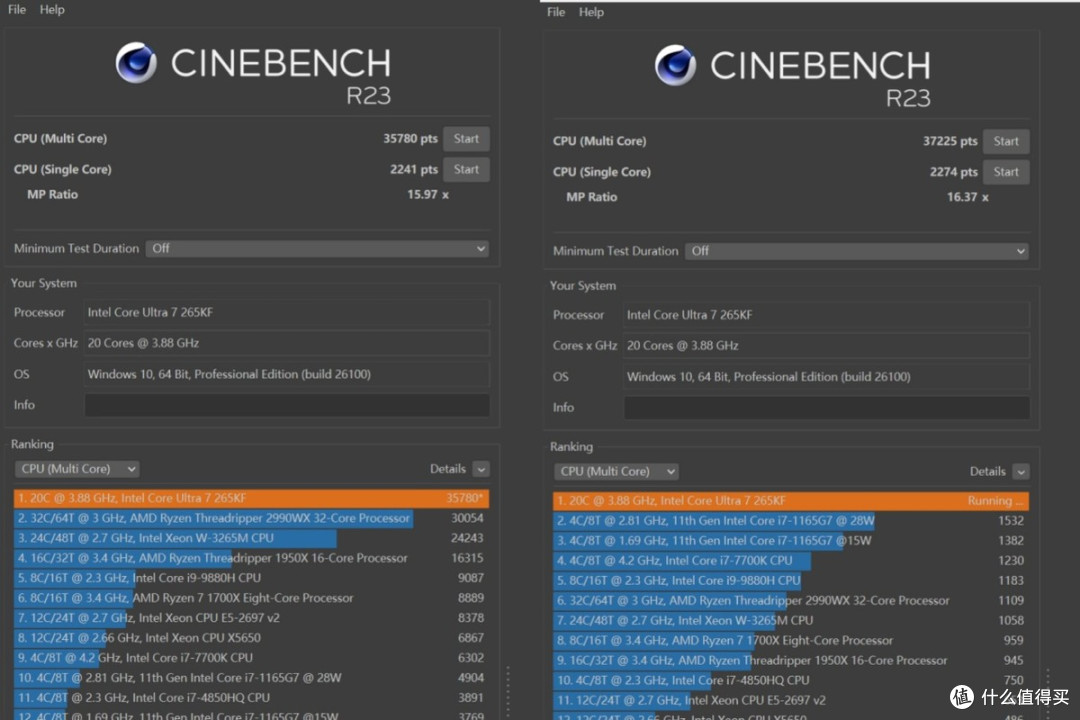Select i7-1165G7 @ 28W row scoring 4904

tap(251, 678)
